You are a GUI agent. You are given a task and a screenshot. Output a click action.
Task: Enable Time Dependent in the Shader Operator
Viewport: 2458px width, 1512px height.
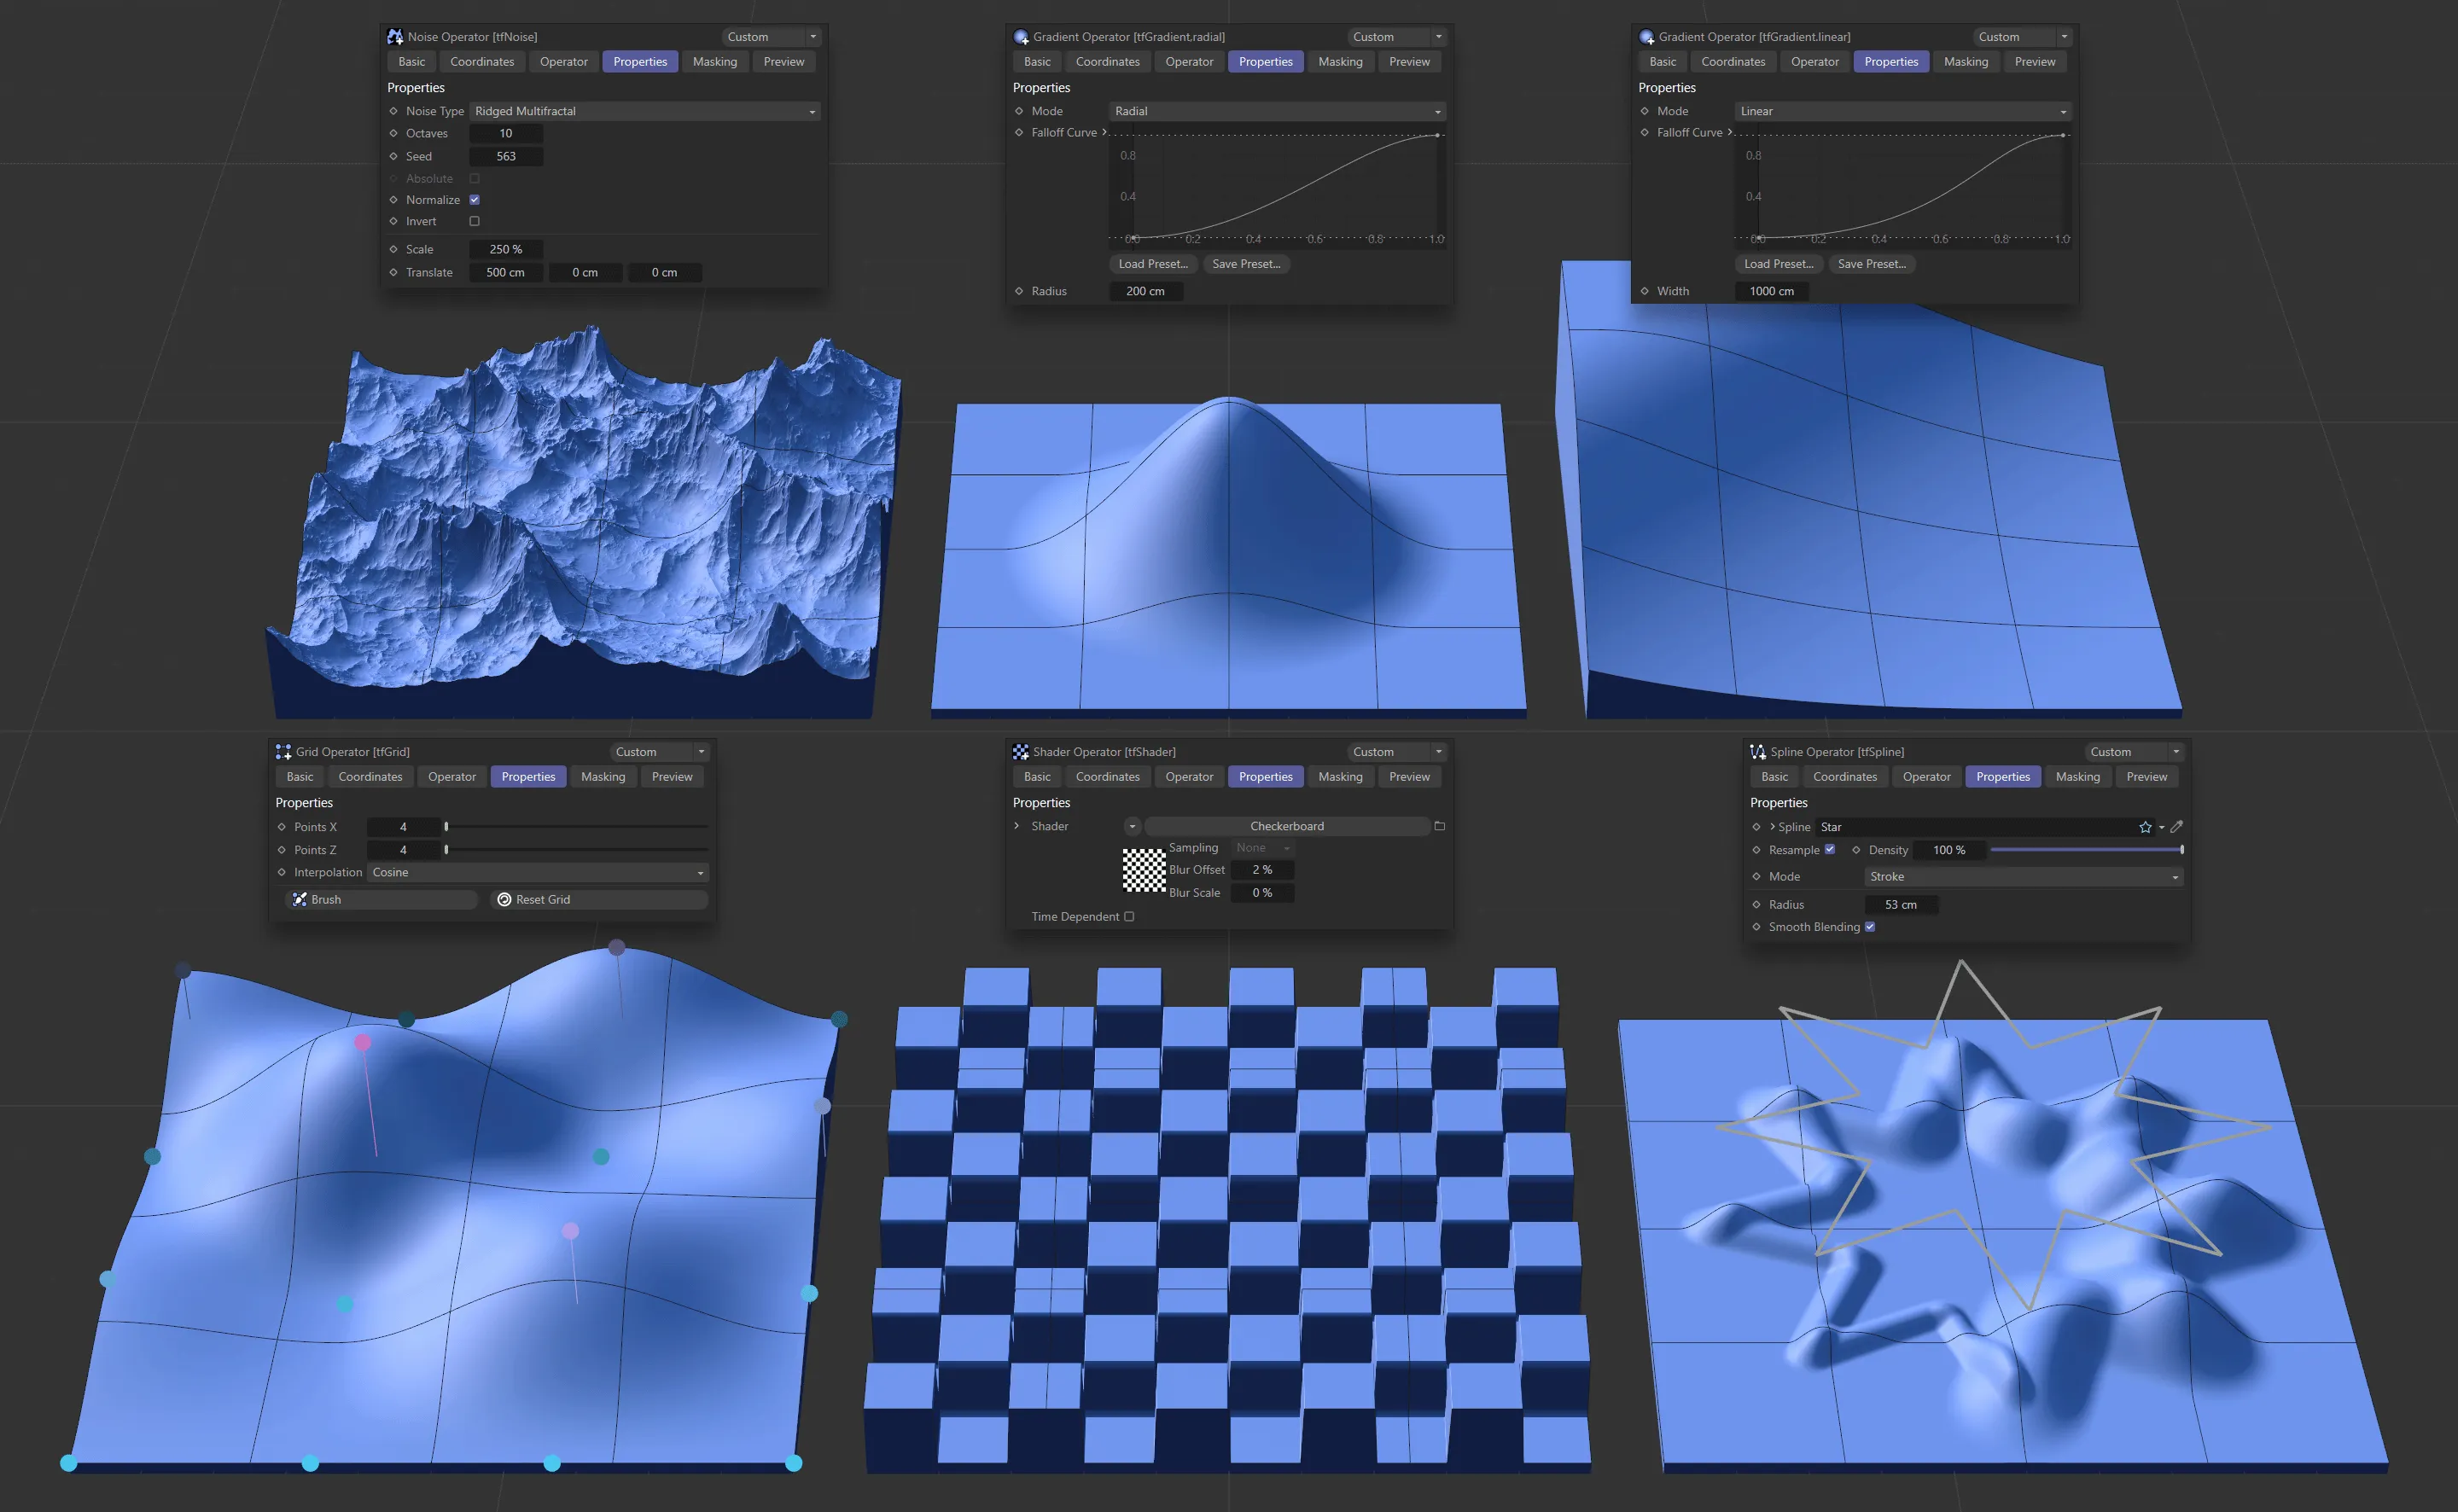click(x=1129, y=916)
